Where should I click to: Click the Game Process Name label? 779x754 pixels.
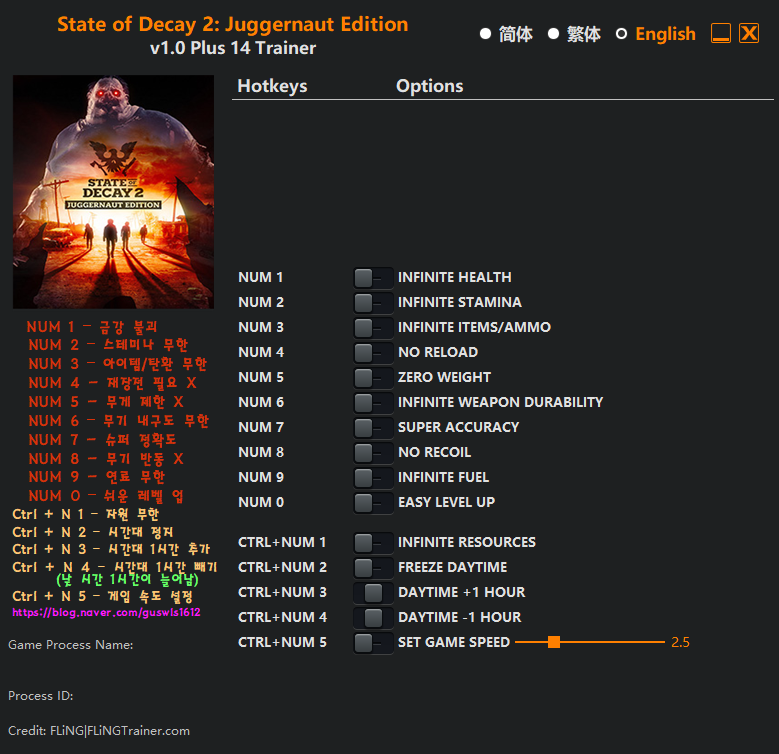point(71,645)
